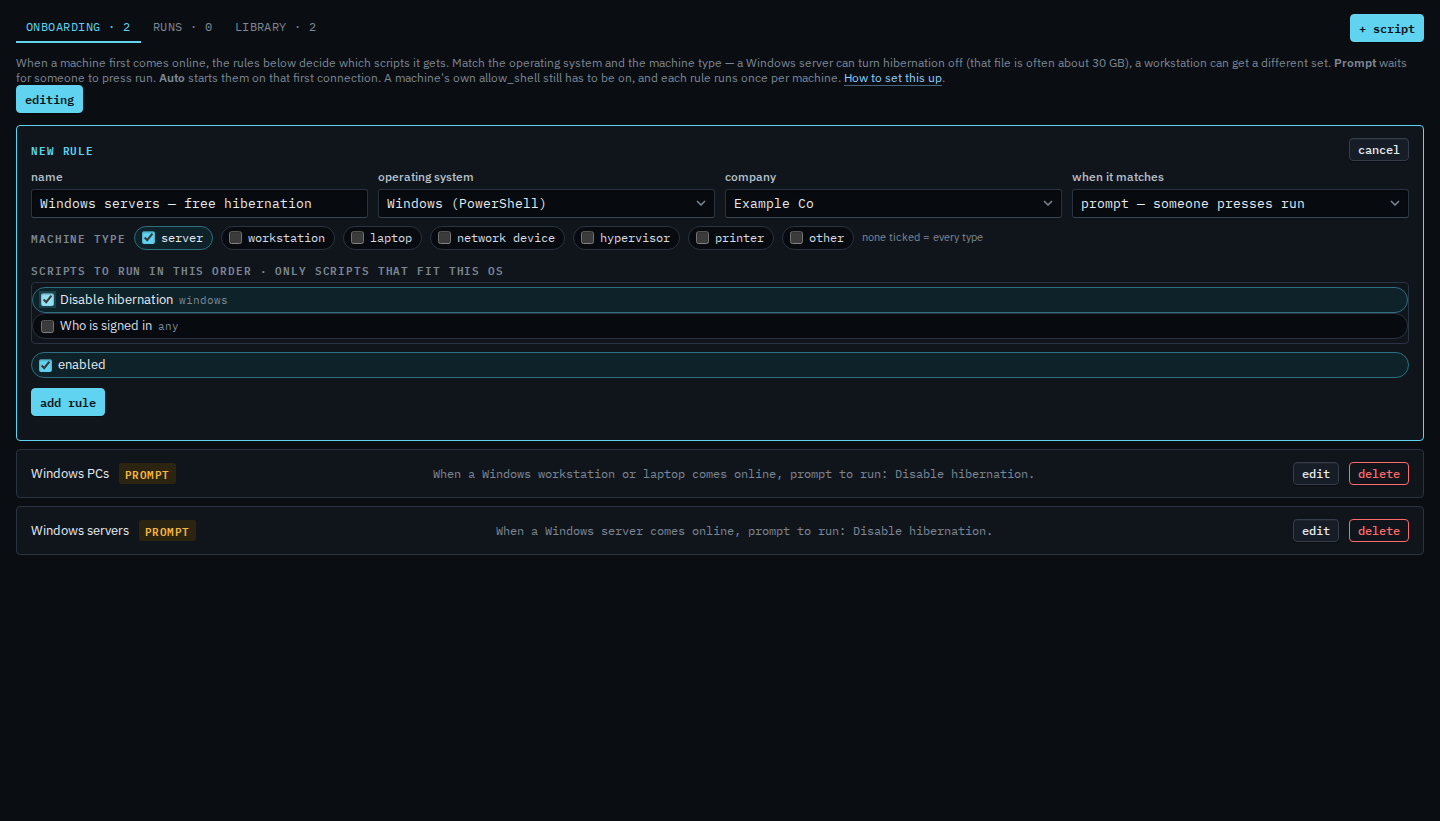Click the NEW RULE heading
The image size is (1440, 821).
point(62,151)
